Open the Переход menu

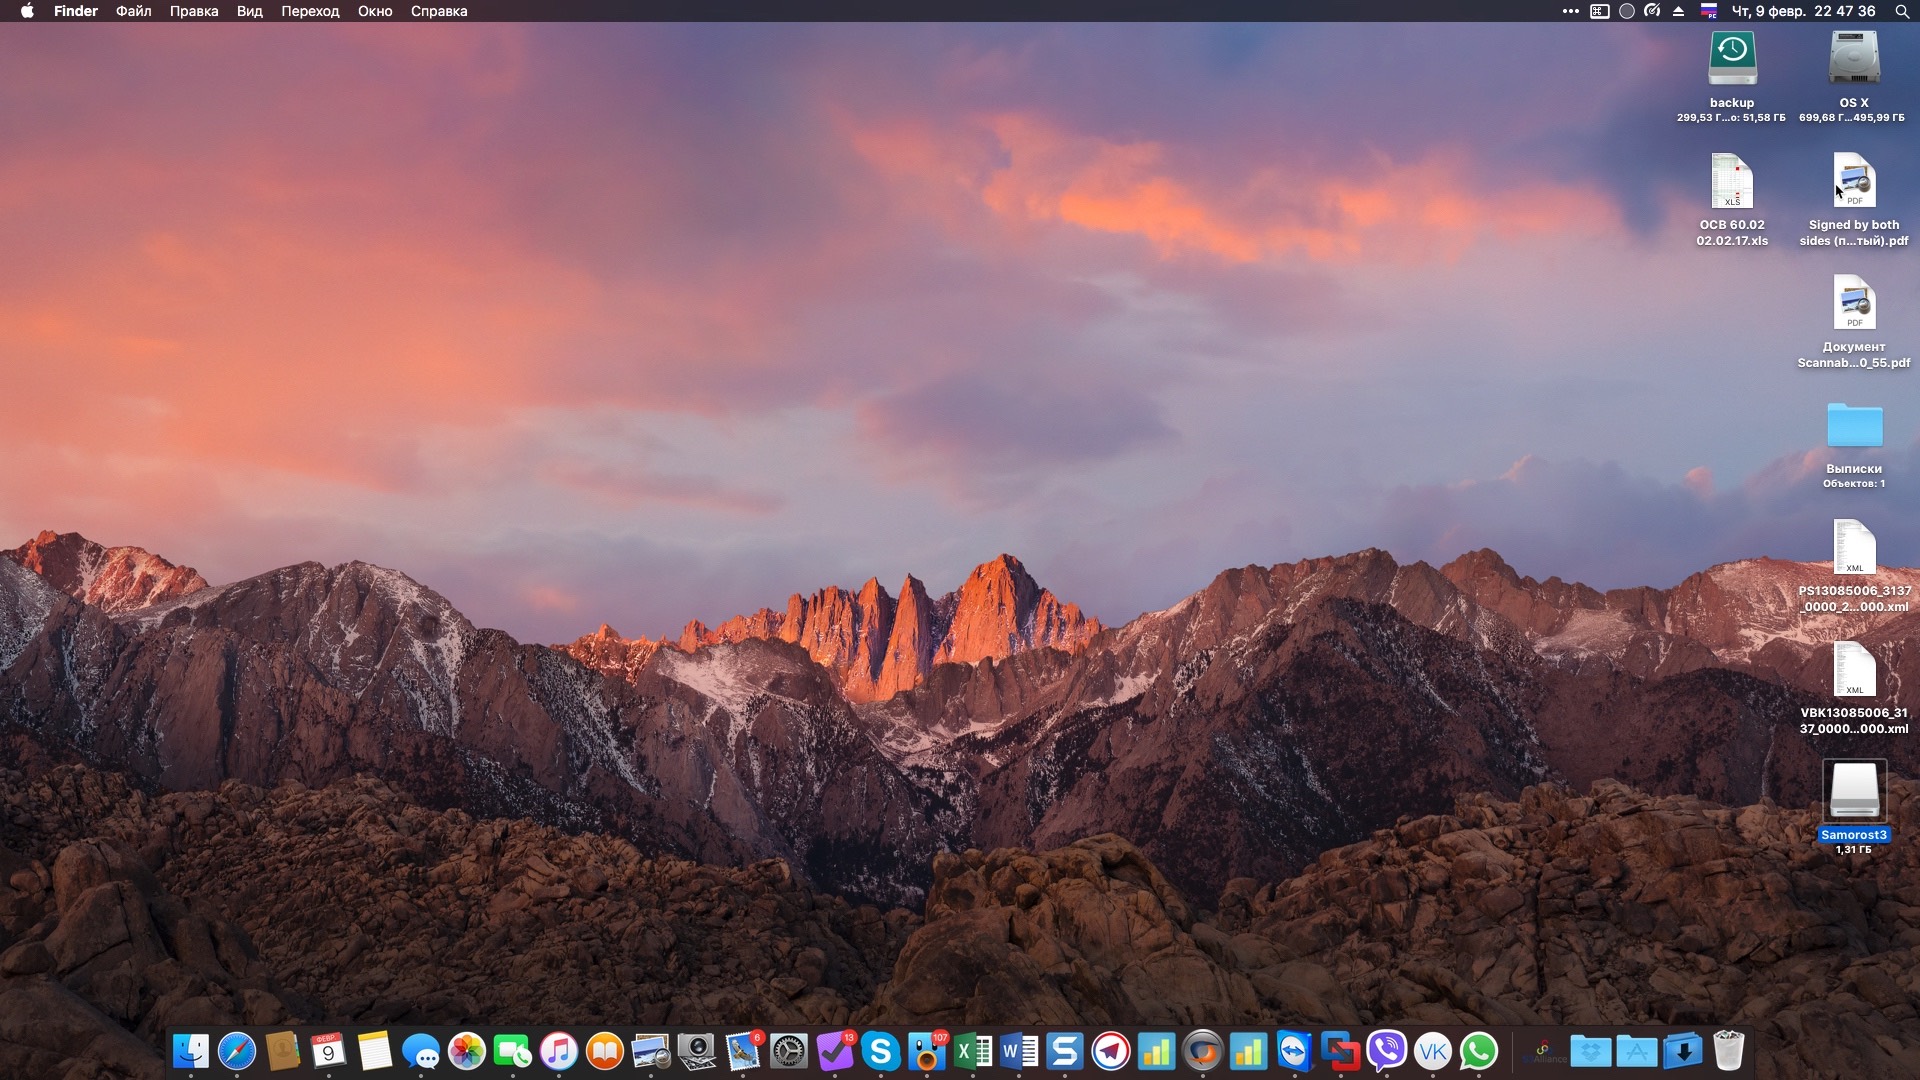[x=310, y=11]
